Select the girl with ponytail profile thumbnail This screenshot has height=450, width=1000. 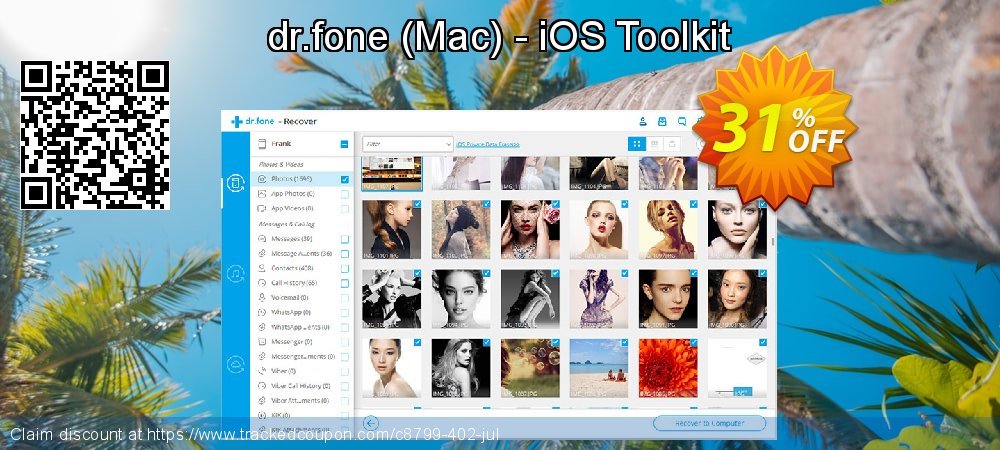pos(392,229)
